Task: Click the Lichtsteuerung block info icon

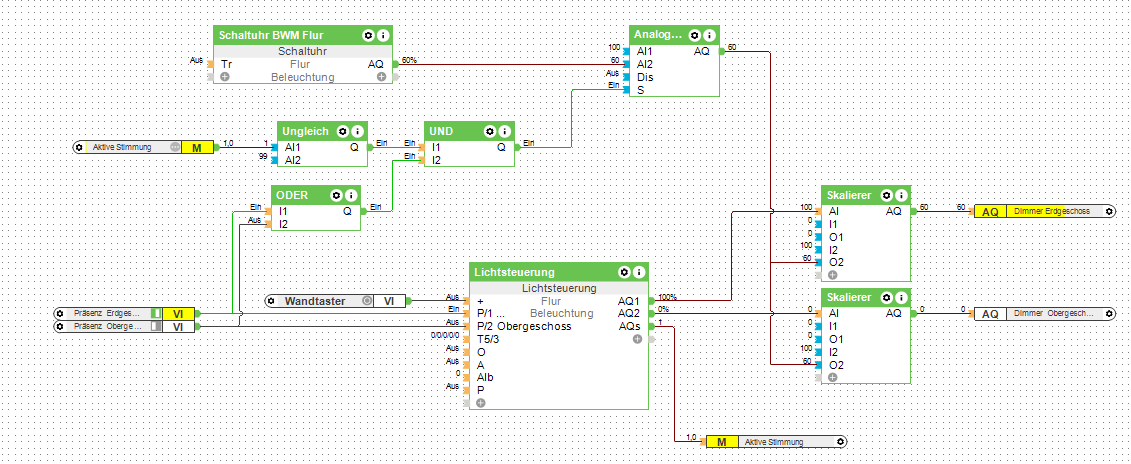Action: [639, 272]
